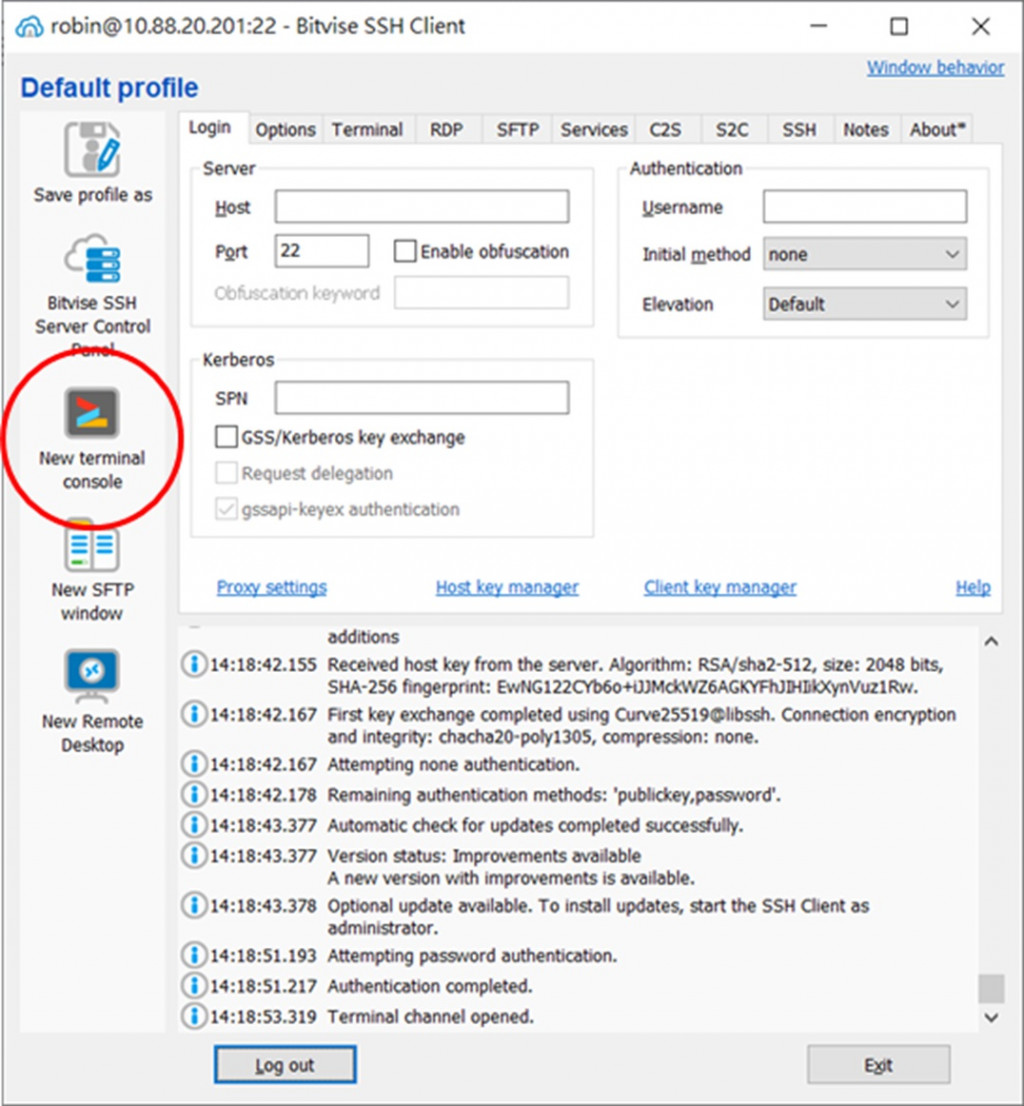Click info icon beside 'First key exchange' entry
Screen dimensions: 1024x1106
[x=193, y=714]
